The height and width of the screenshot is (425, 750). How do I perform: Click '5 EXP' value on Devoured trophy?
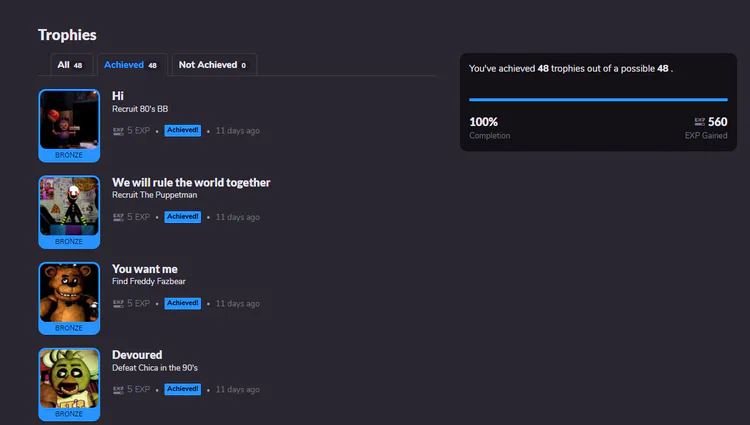pos(139,390)
